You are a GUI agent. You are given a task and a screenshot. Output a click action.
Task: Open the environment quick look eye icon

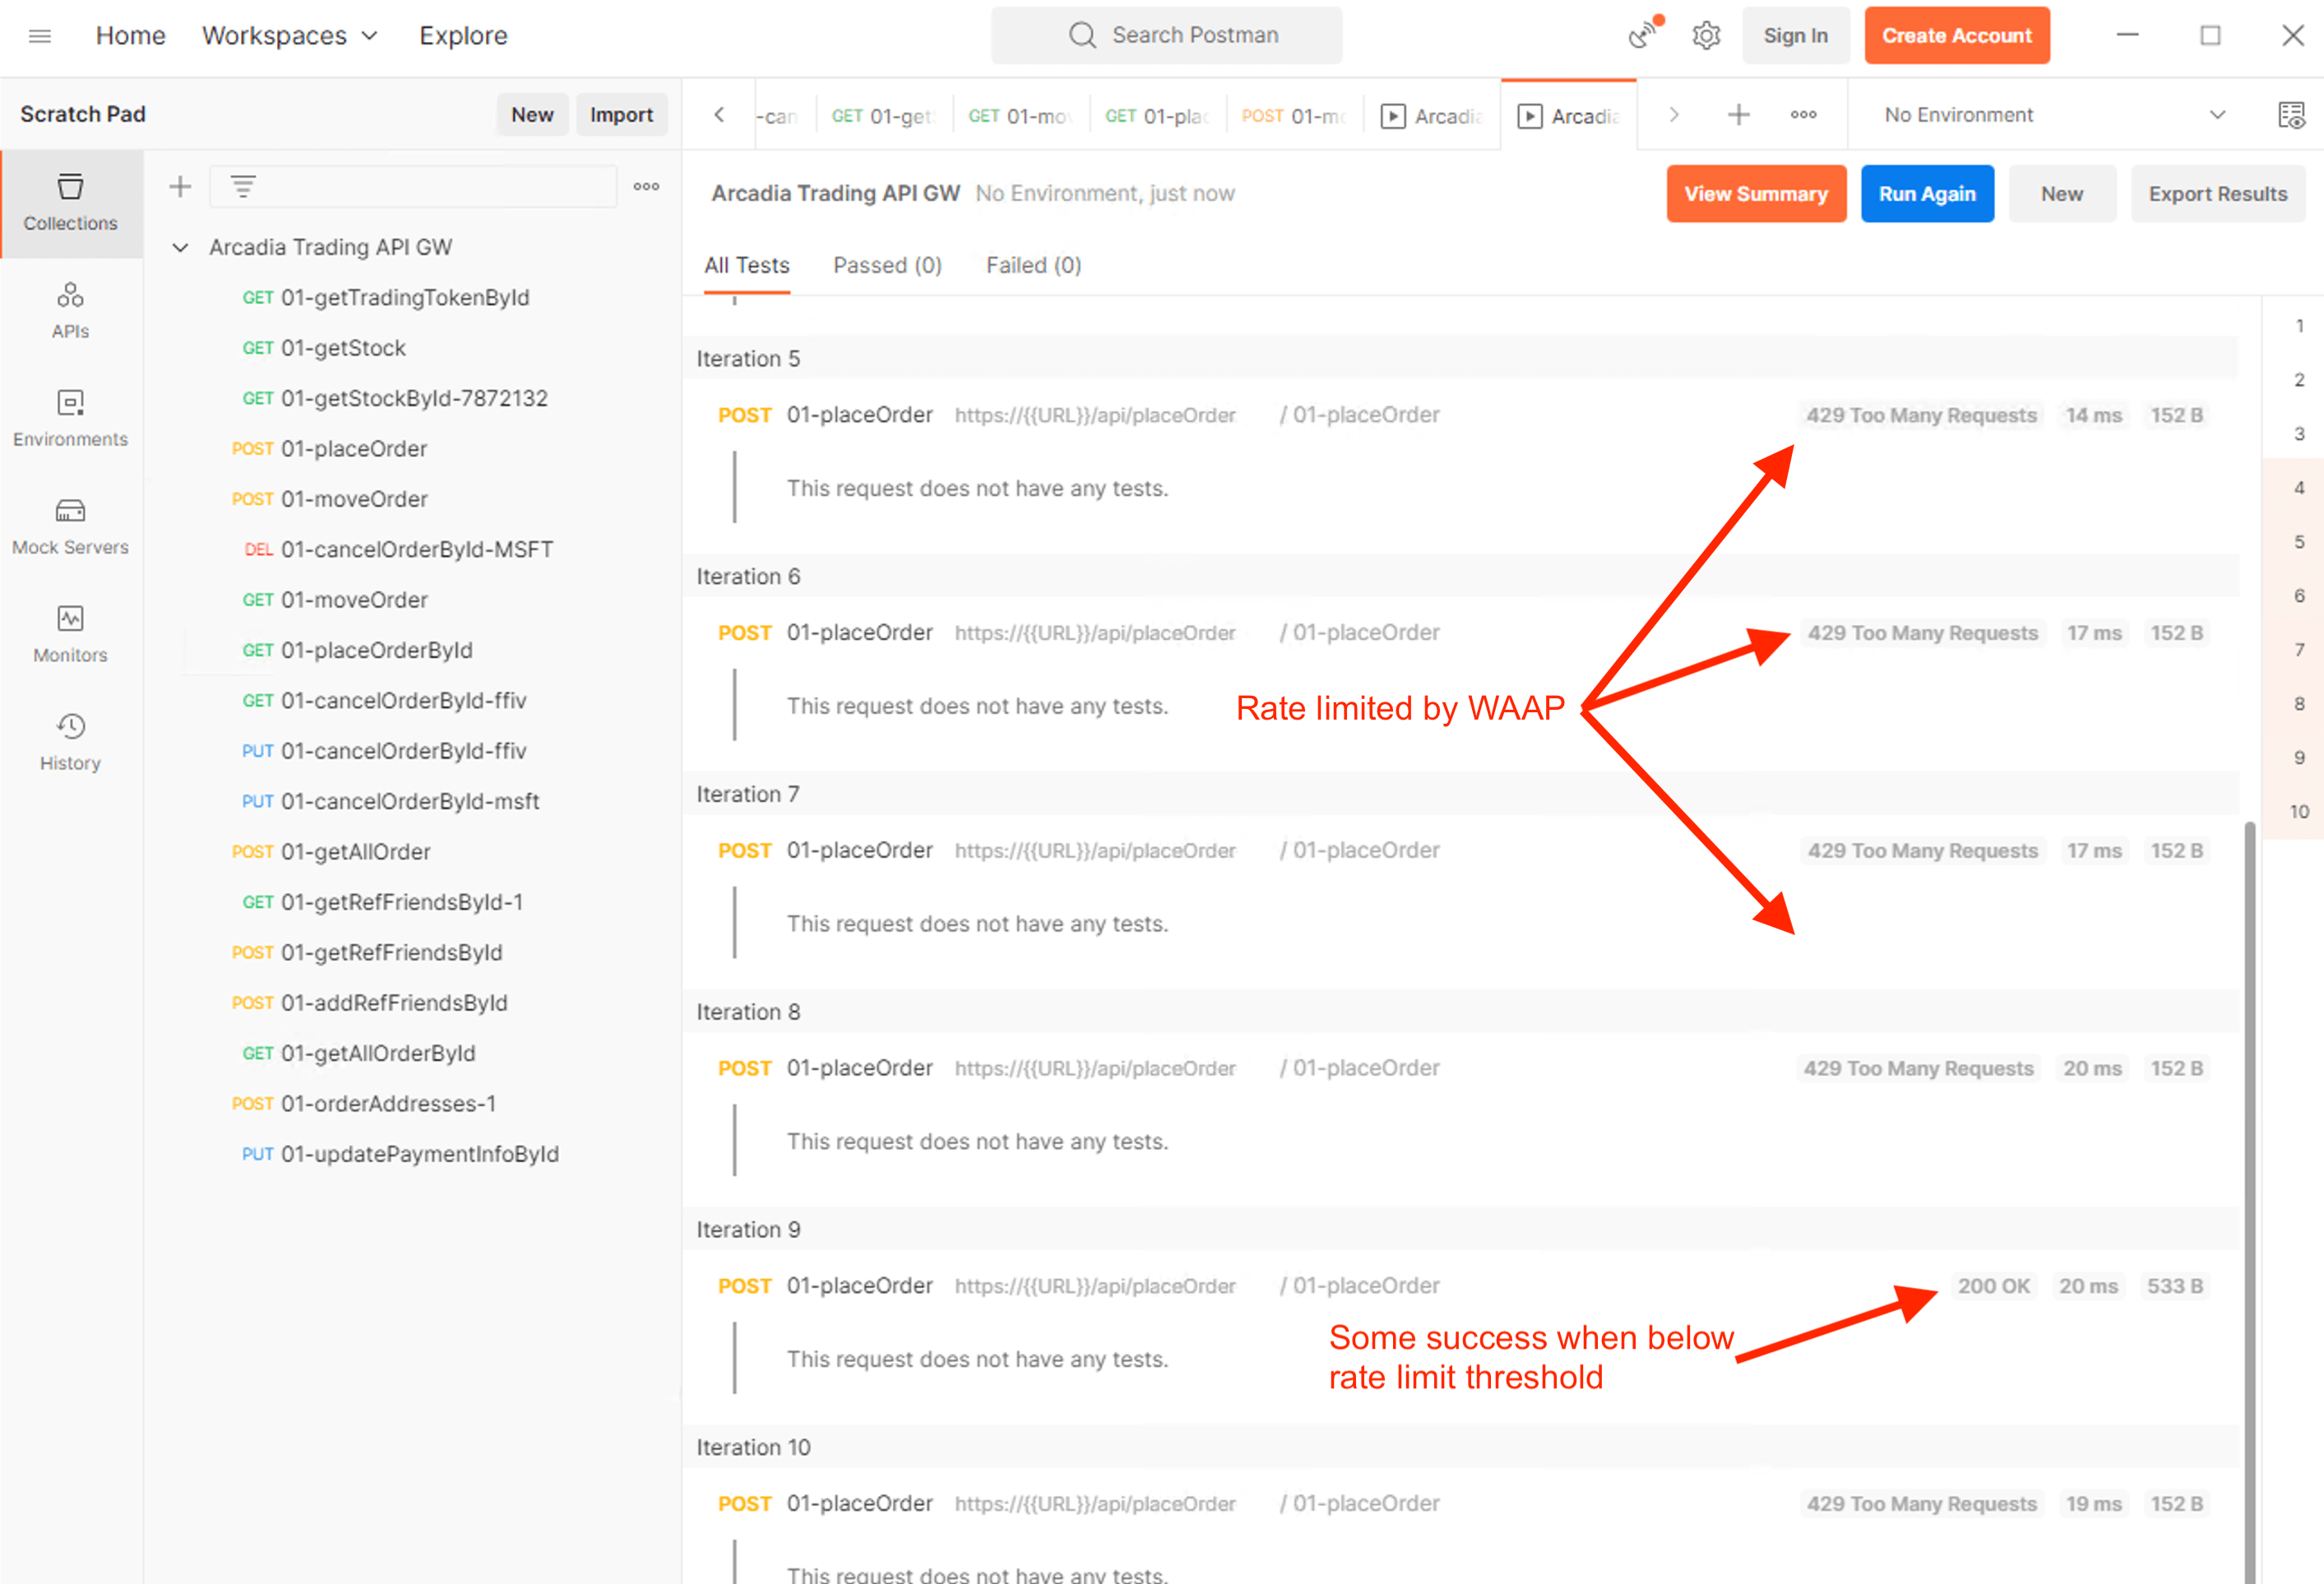point(2290,115)
